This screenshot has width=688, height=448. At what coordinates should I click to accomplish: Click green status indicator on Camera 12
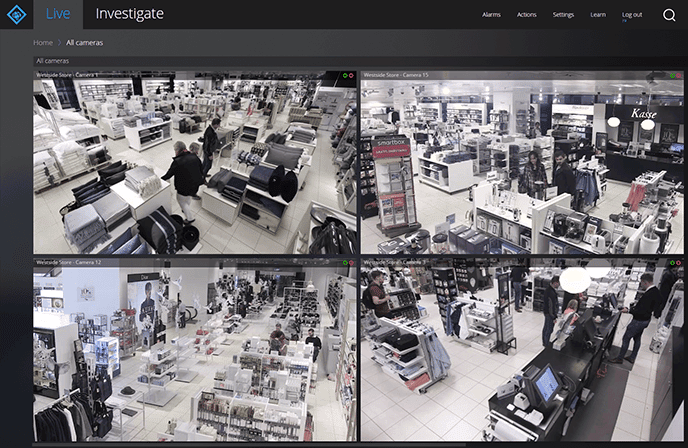[x=344, y=262]
